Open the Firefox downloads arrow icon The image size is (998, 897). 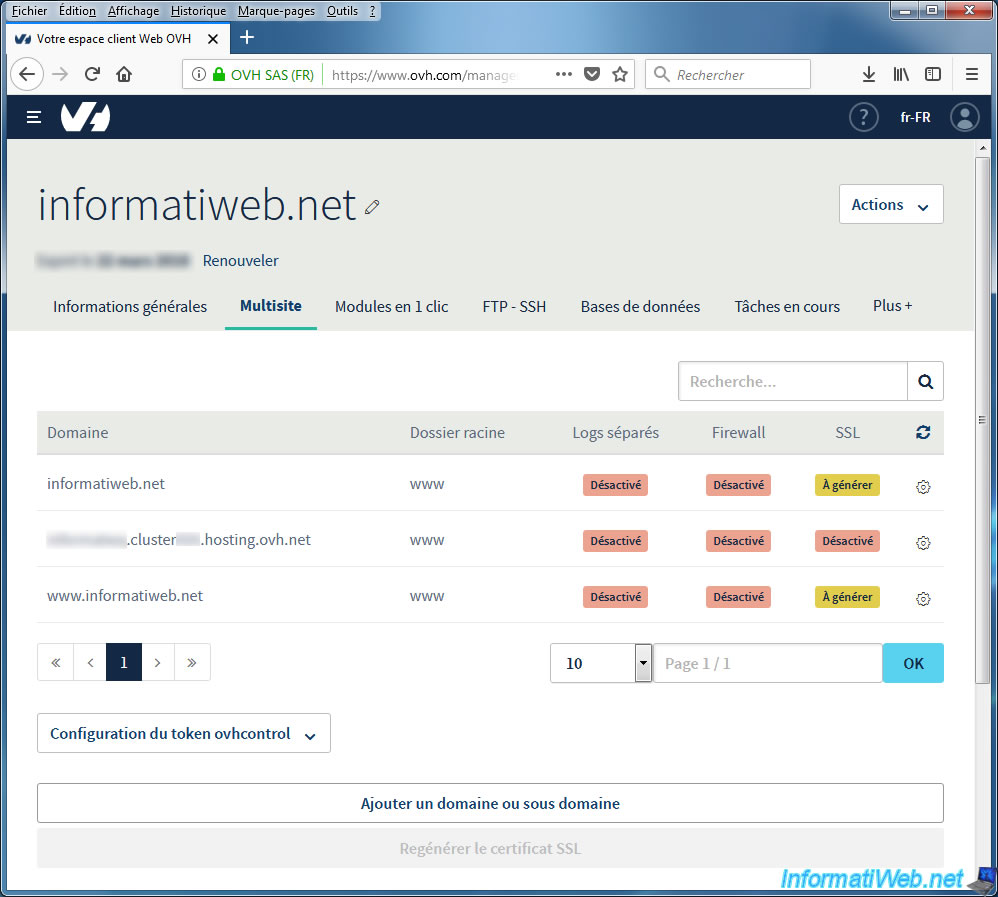tap(869, 74)
